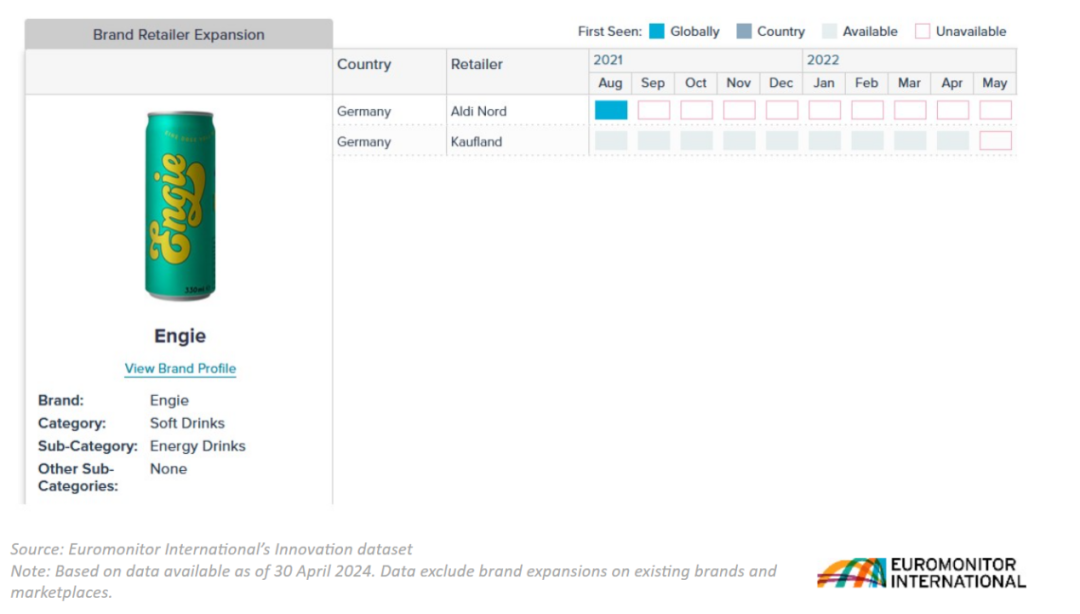Click Kaufland's unavailable May 2022 cell

tap(995, 141)
